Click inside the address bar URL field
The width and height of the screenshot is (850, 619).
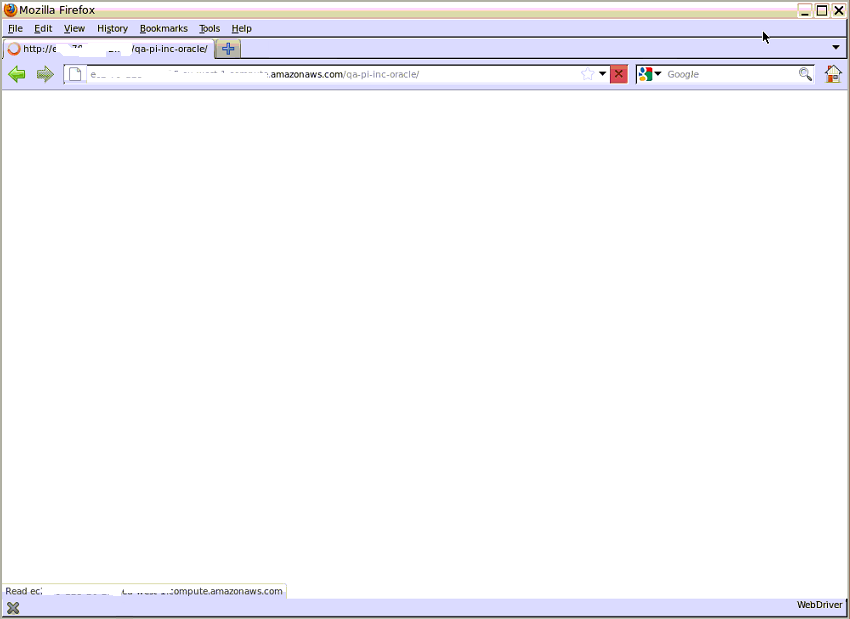point(330,74)
